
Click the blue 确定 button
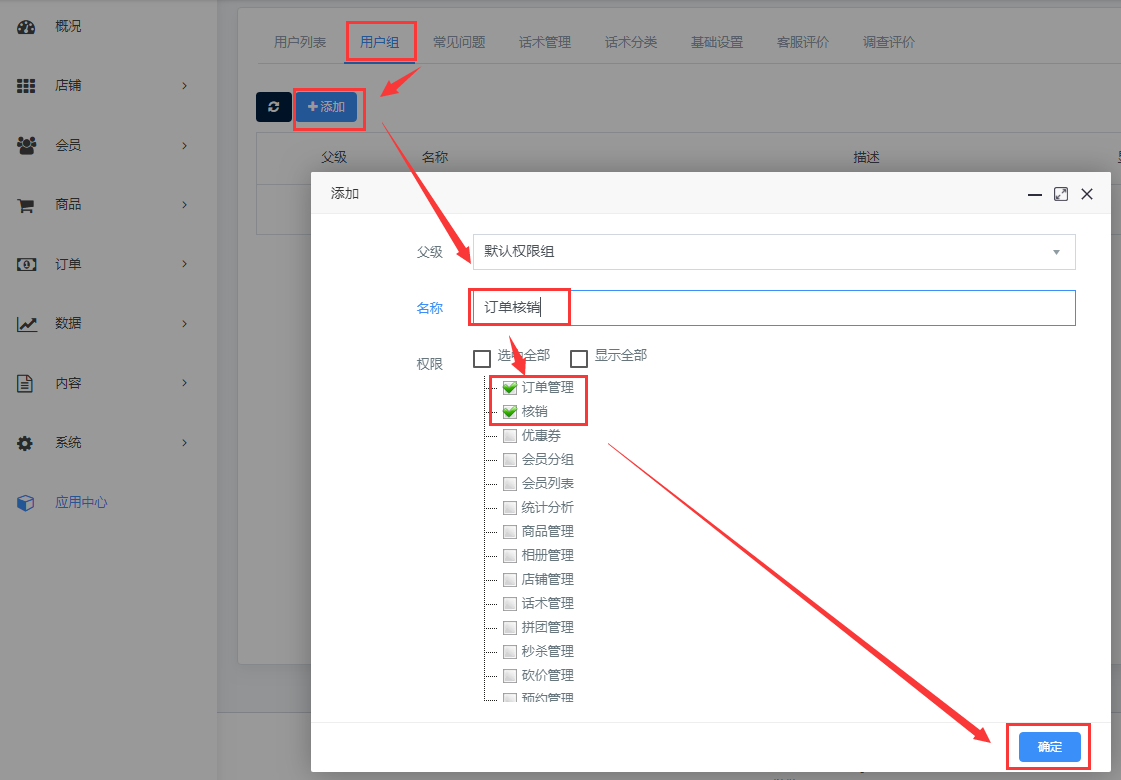pyautogui.click(x=1049, y=747)
